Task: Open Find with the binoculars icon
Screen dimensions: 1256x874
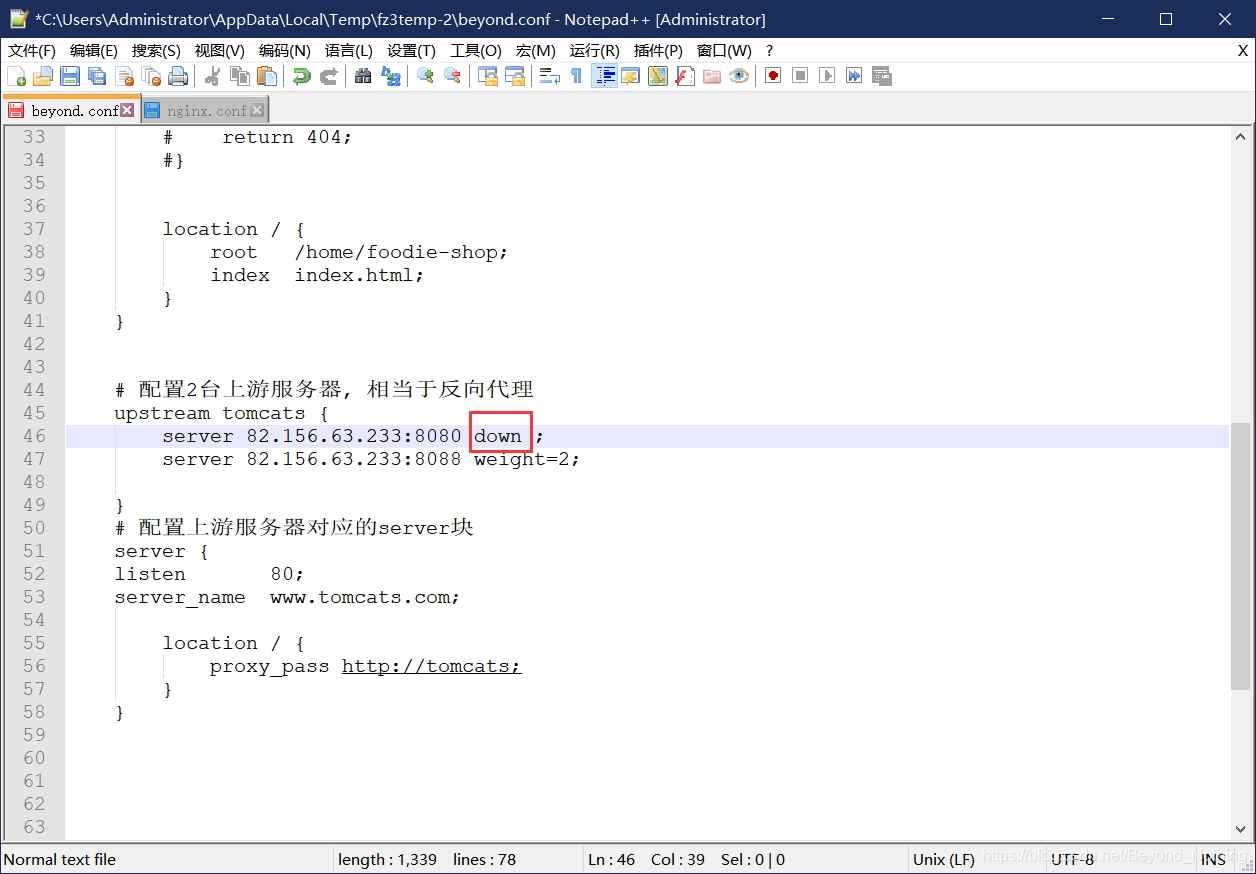Action: pos(363,76)
